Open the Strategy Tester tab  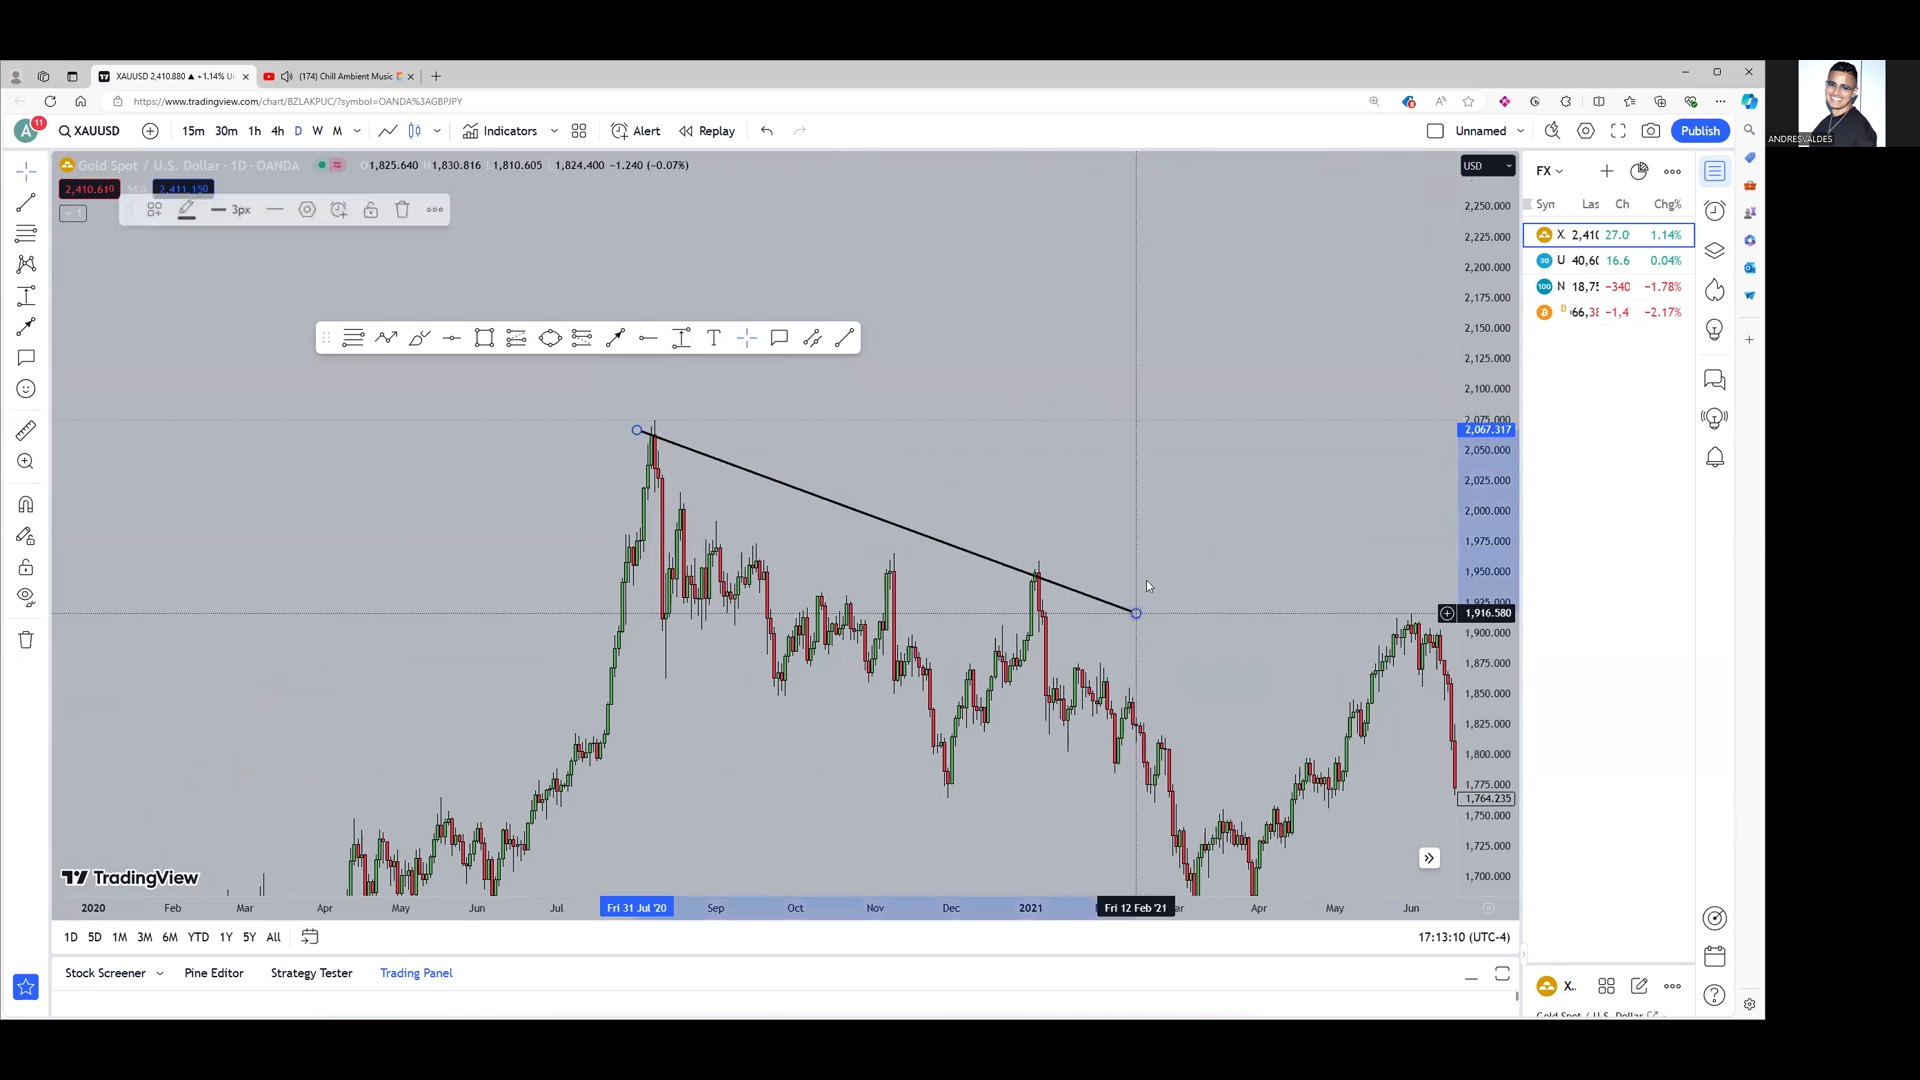(311, 973)
